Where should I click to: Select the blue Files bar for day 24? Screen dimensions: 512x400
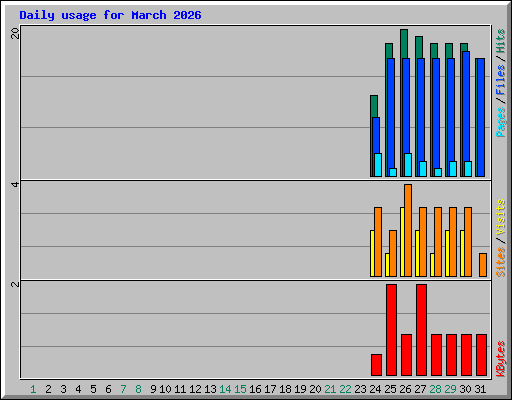pyautogui.click(x=376, y=135)
